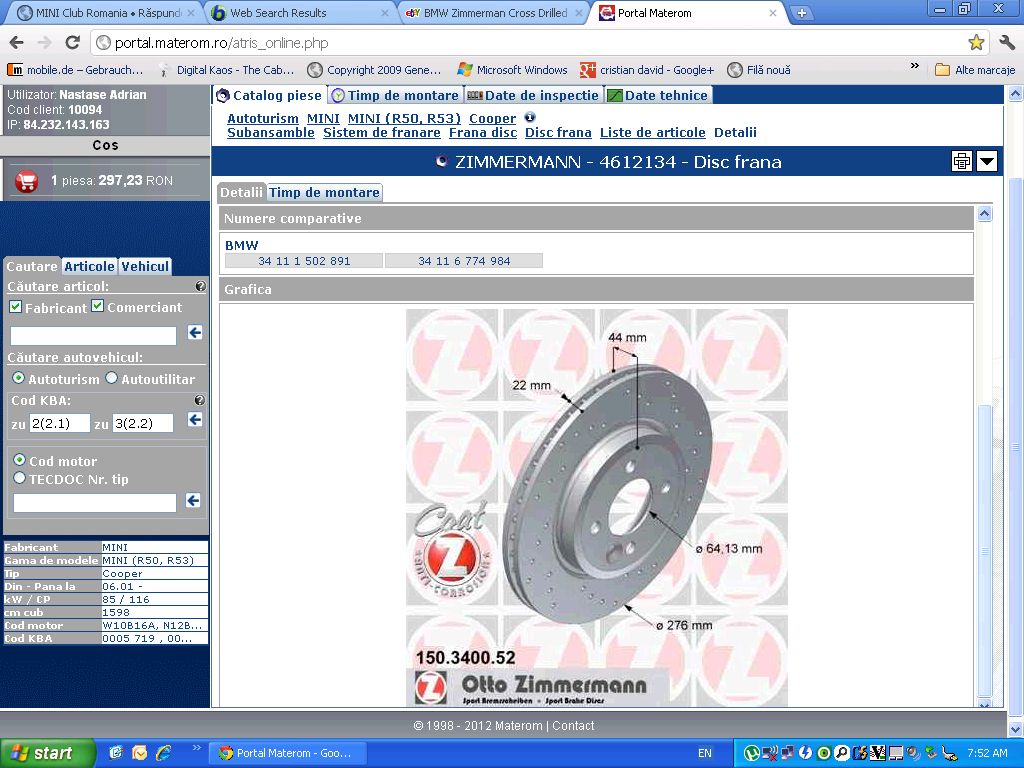The height and width of the screenshot is (768, 1024).
Task: Click BMW number 34 11 1 502 891
Action: click(304, 261)
